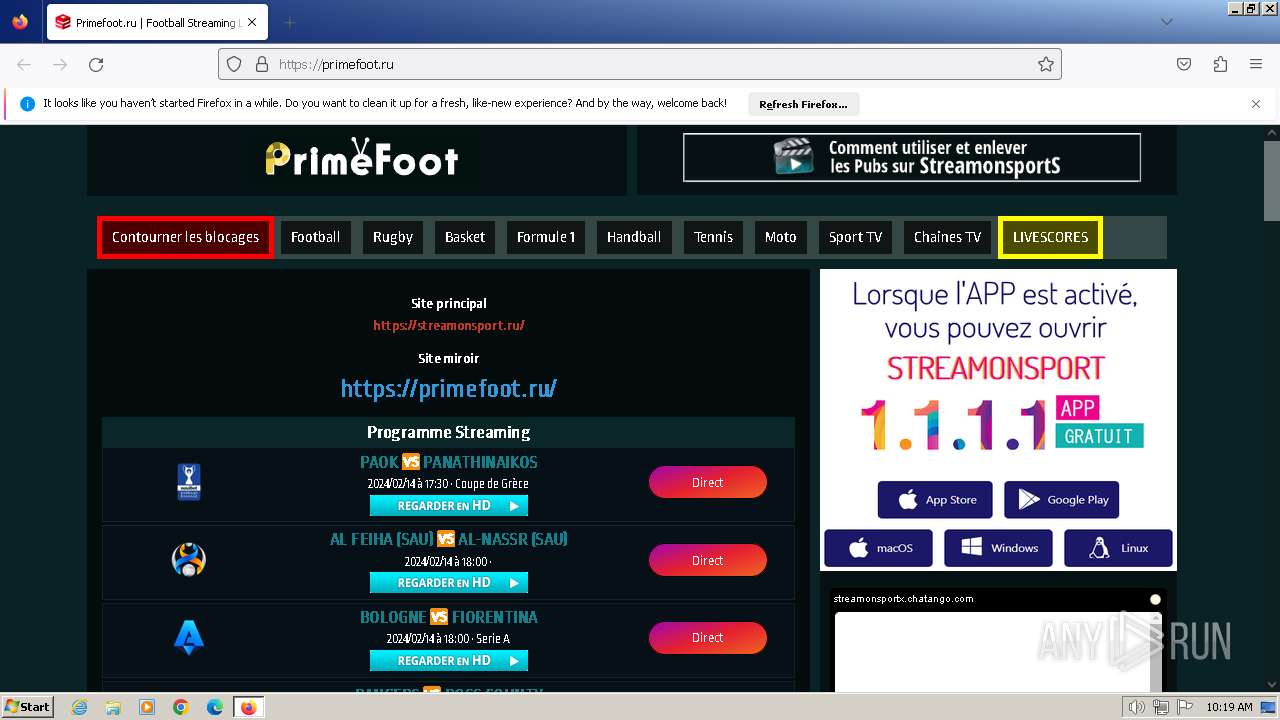Open the Extensions puzzle icon
The width and height of the screenshot is (1280, 720).
[1220, 64]
